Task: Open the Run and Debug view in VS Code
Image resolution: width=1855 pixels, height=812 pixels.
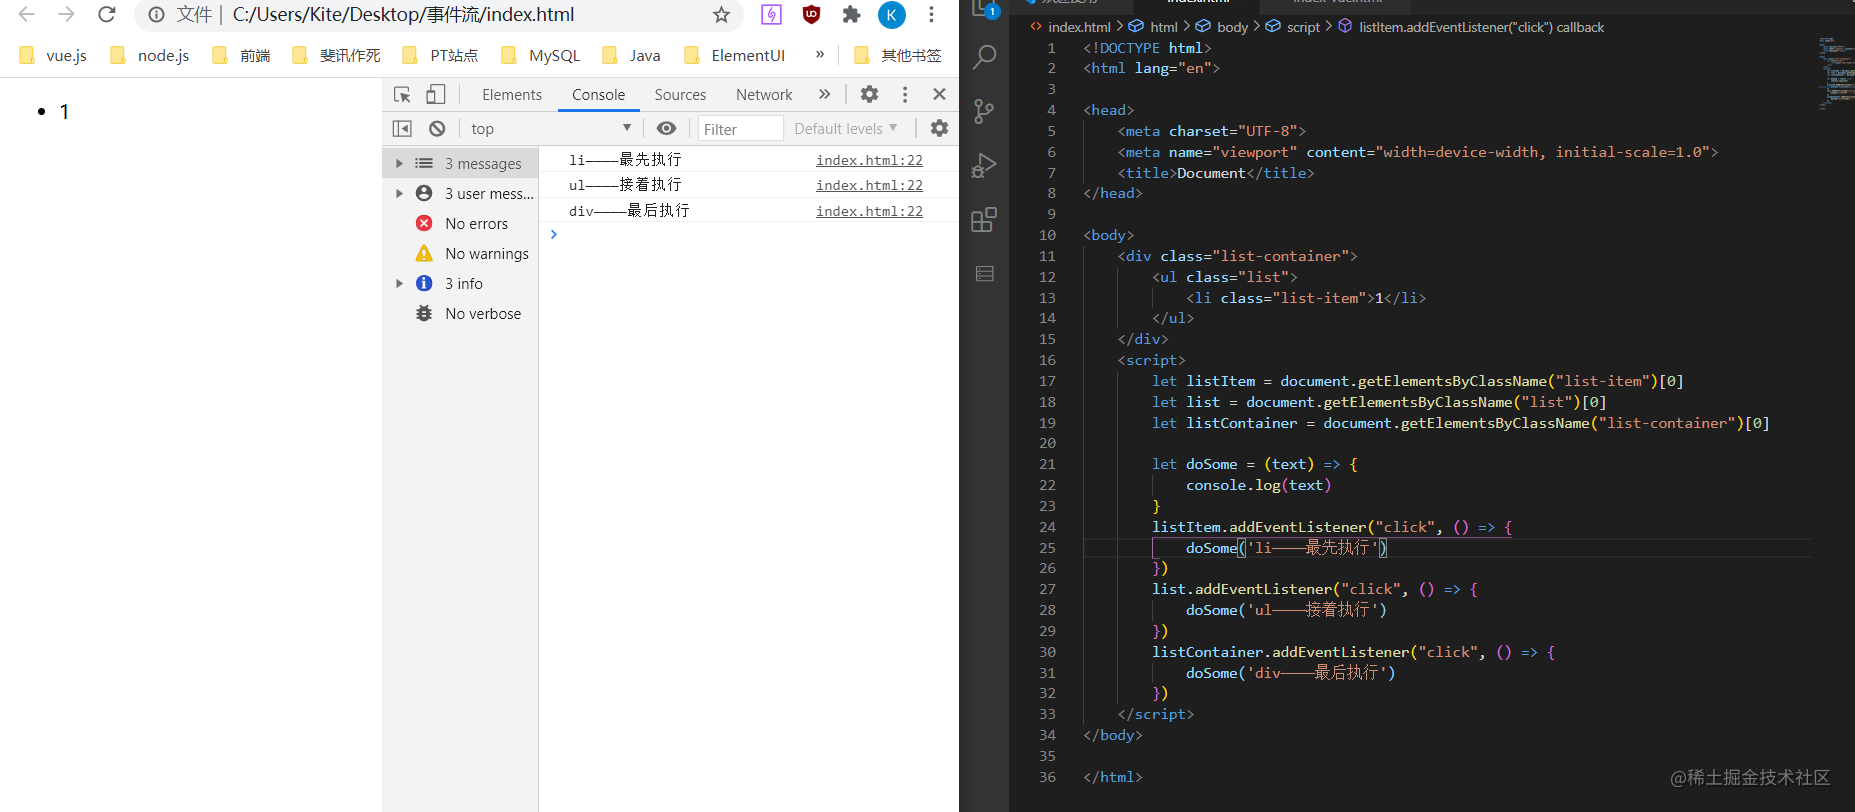Action: (984, 165)
